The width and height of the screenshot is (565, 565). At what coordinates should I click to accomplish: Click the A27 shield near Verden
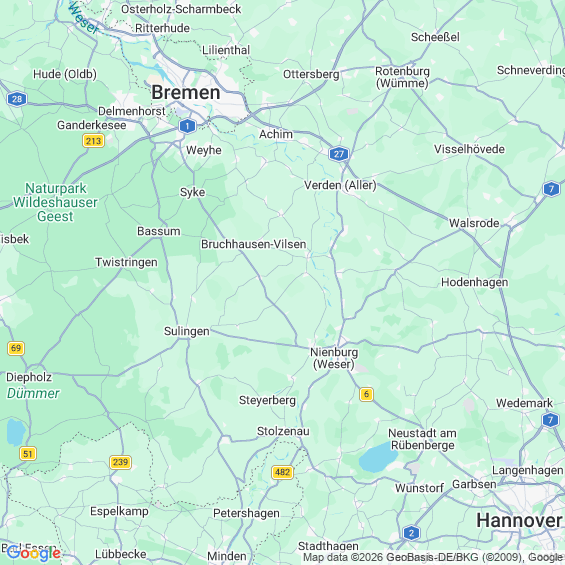click(339, 154)
